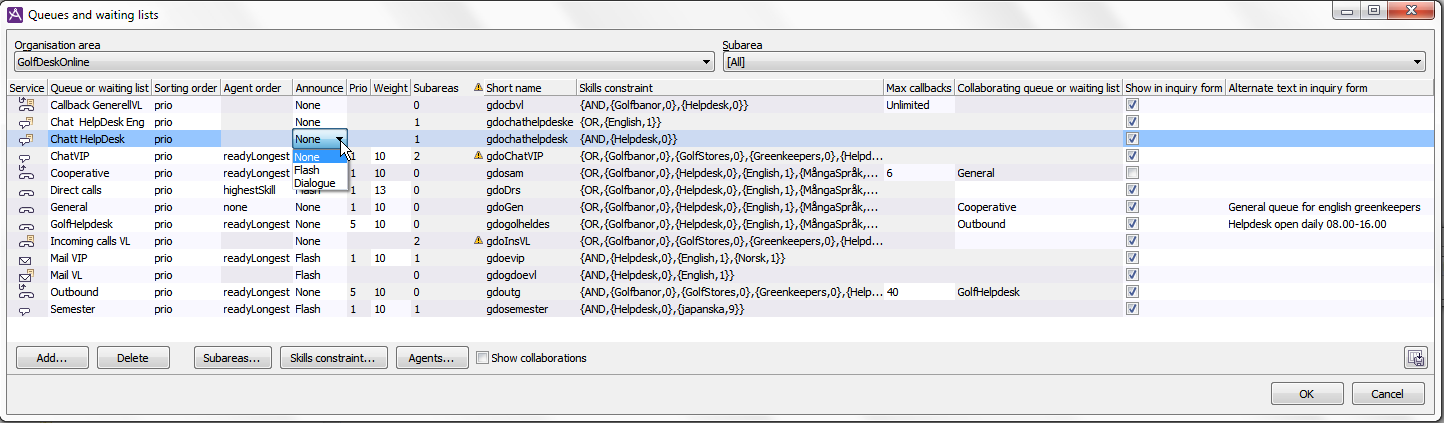Click the Max callbacks cell for Outbound

click(918, 292)
